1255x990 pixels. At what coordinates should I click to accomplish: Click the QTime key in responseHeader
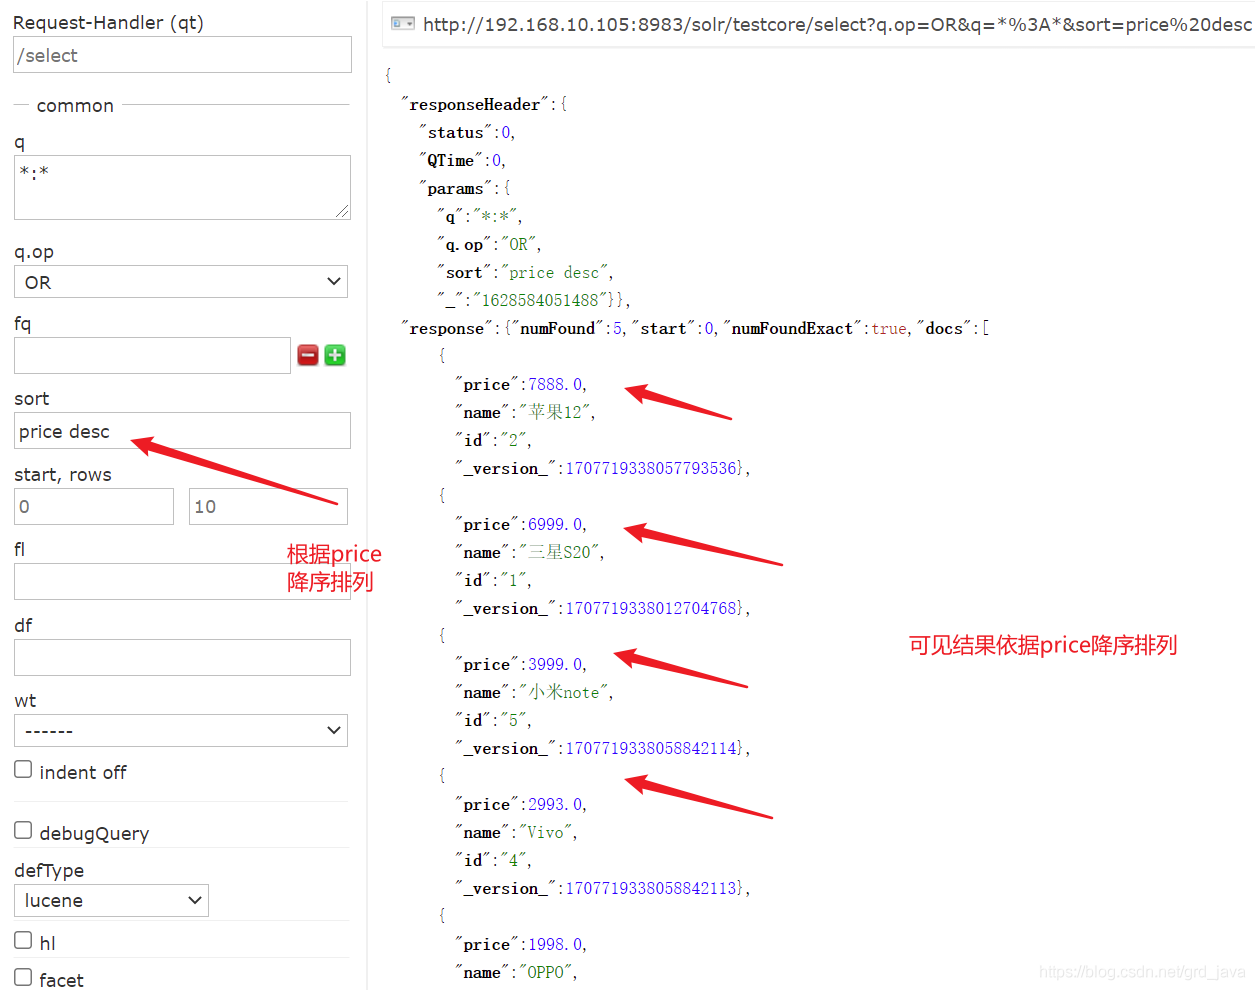451,160
